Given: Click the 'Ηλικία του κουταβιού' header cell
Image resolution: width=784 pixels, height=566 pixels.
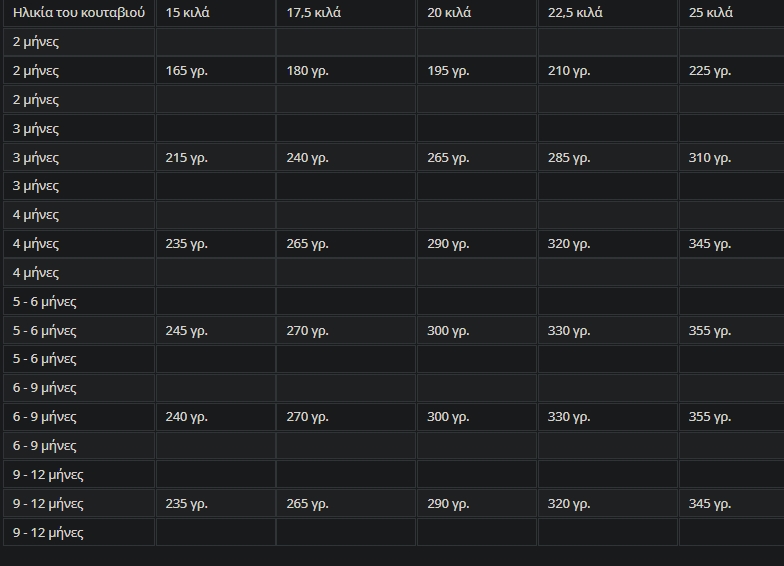Looking at the screenshot, I should tap(79, 13).
